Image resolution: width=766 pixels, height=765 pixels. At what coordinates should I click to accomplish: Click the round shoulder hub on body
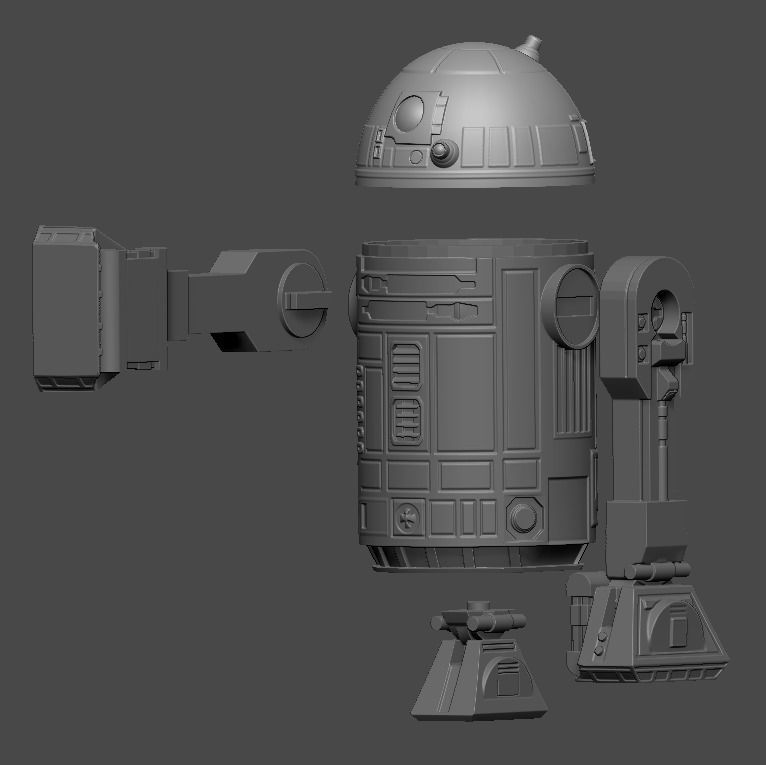[x=571, y=306]
